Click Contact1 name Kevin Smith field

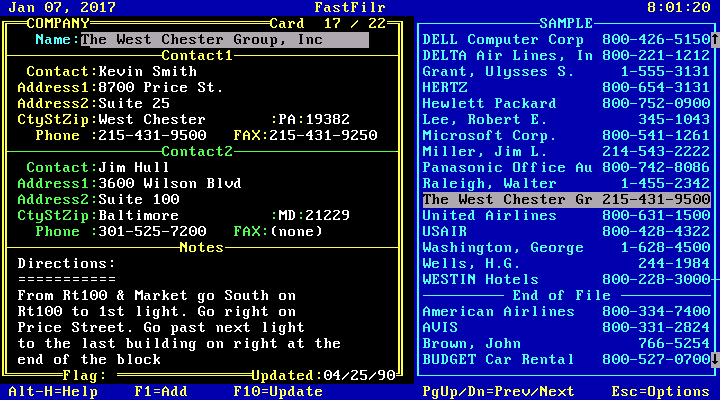click(148, 72)
